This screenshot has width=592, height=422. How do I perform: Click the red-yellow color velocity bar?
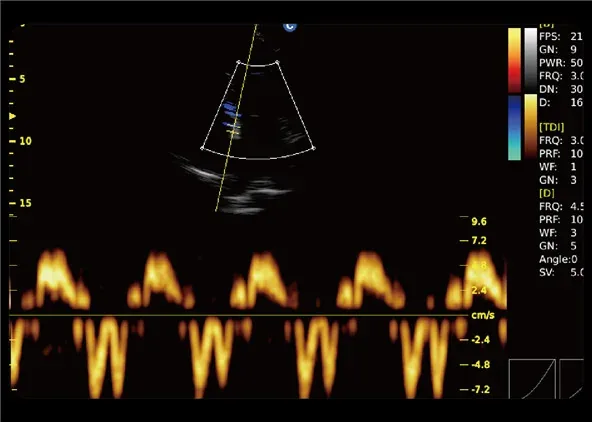(x=514, y=60)
